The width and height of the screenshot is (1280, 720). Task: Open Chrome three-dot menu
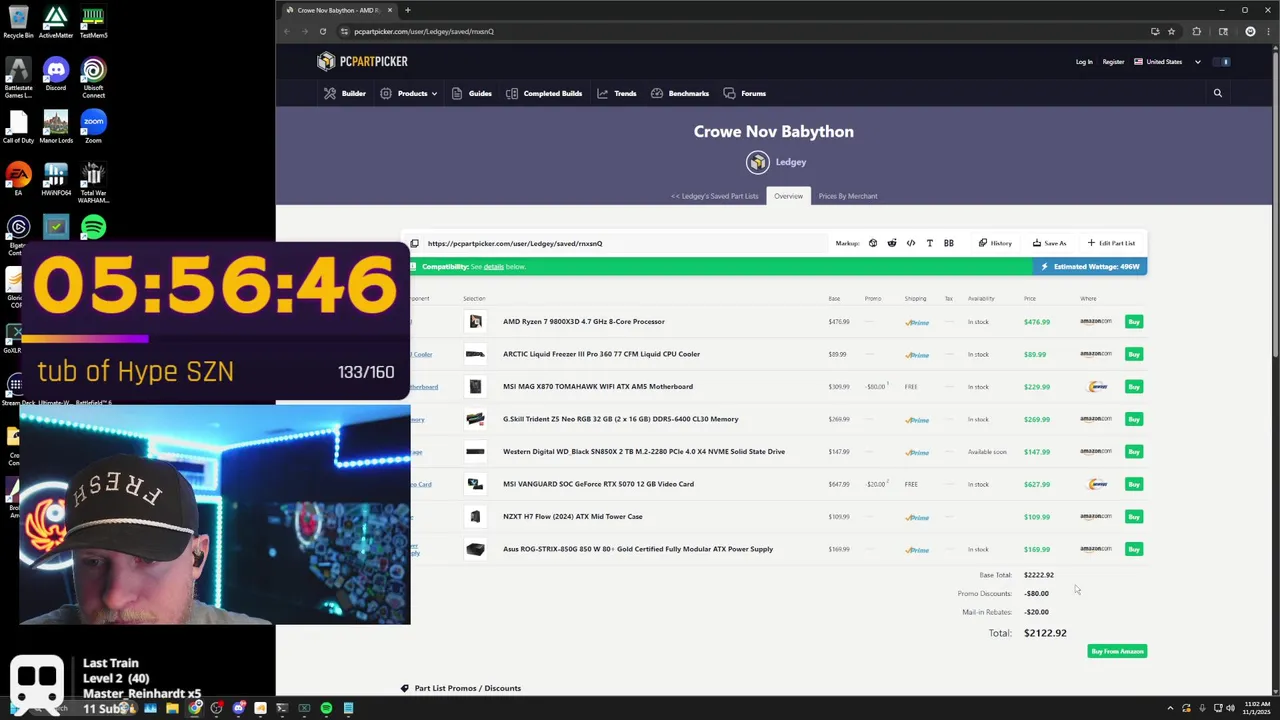[x=1267, y=31]
